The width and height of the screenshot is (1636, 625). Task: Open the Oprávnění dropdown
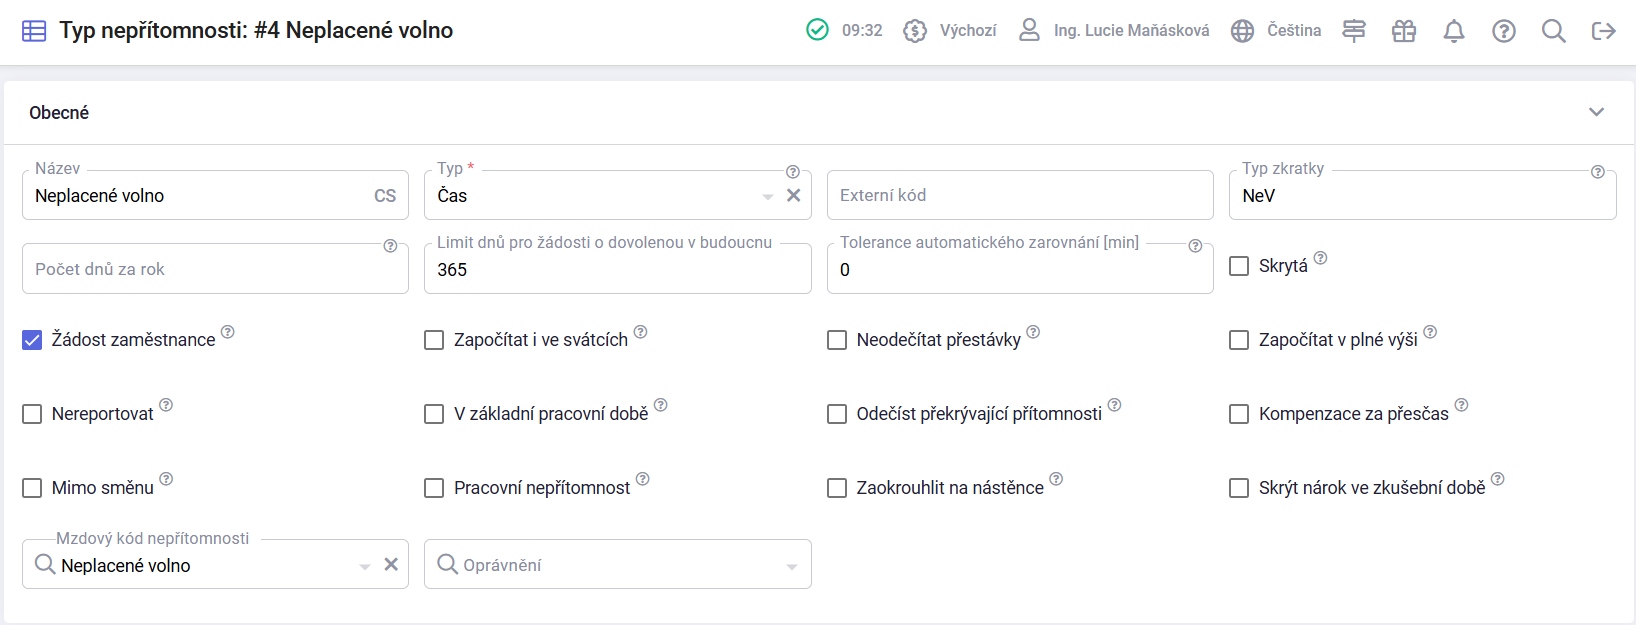point(618,565)
